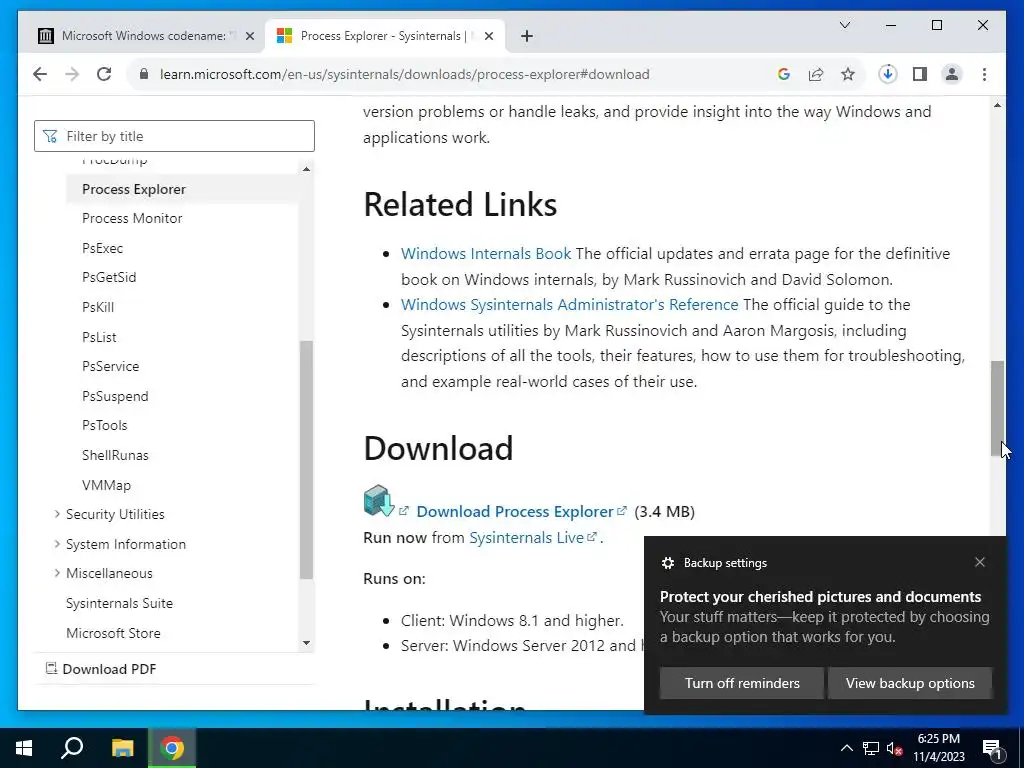
Task: Close the Backup settings notification
Action: click(980, 562)
